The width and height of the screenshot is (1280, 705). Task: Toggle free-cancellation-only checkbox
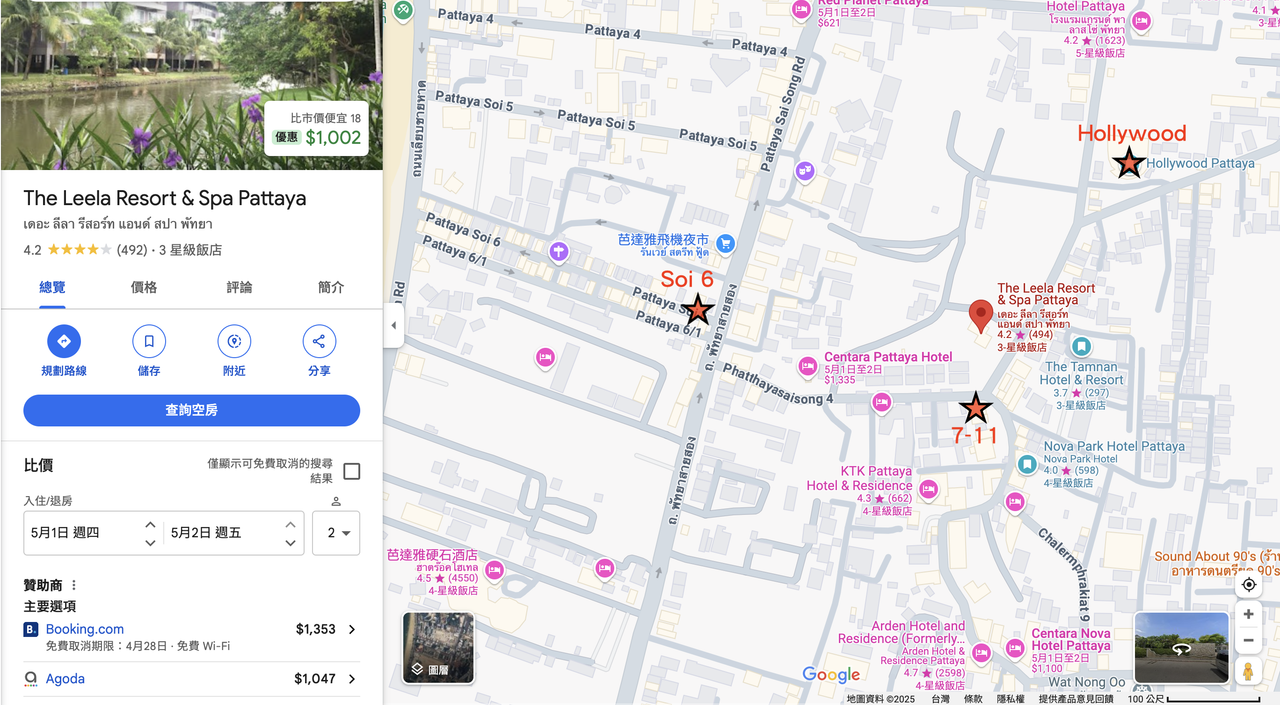[351, 471]
